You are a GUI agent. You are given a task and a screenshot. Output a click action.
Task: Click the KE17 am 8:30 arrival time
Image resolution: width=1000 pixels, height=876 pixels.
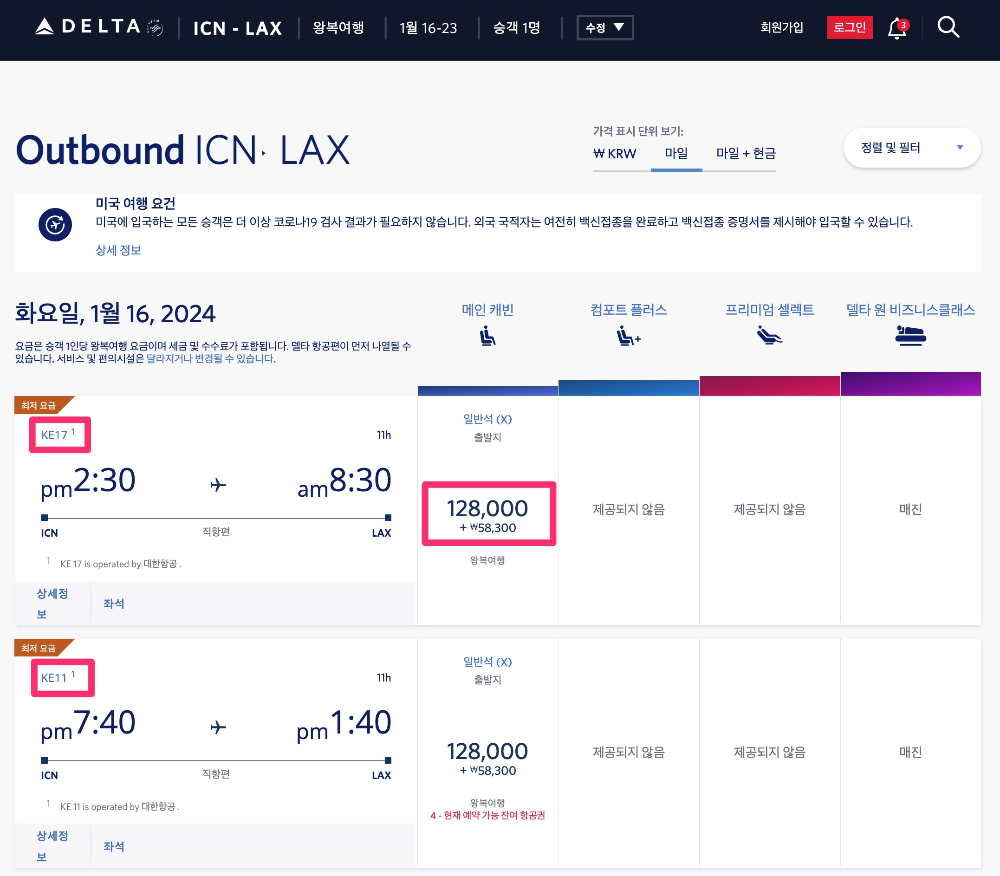(344, 482)
